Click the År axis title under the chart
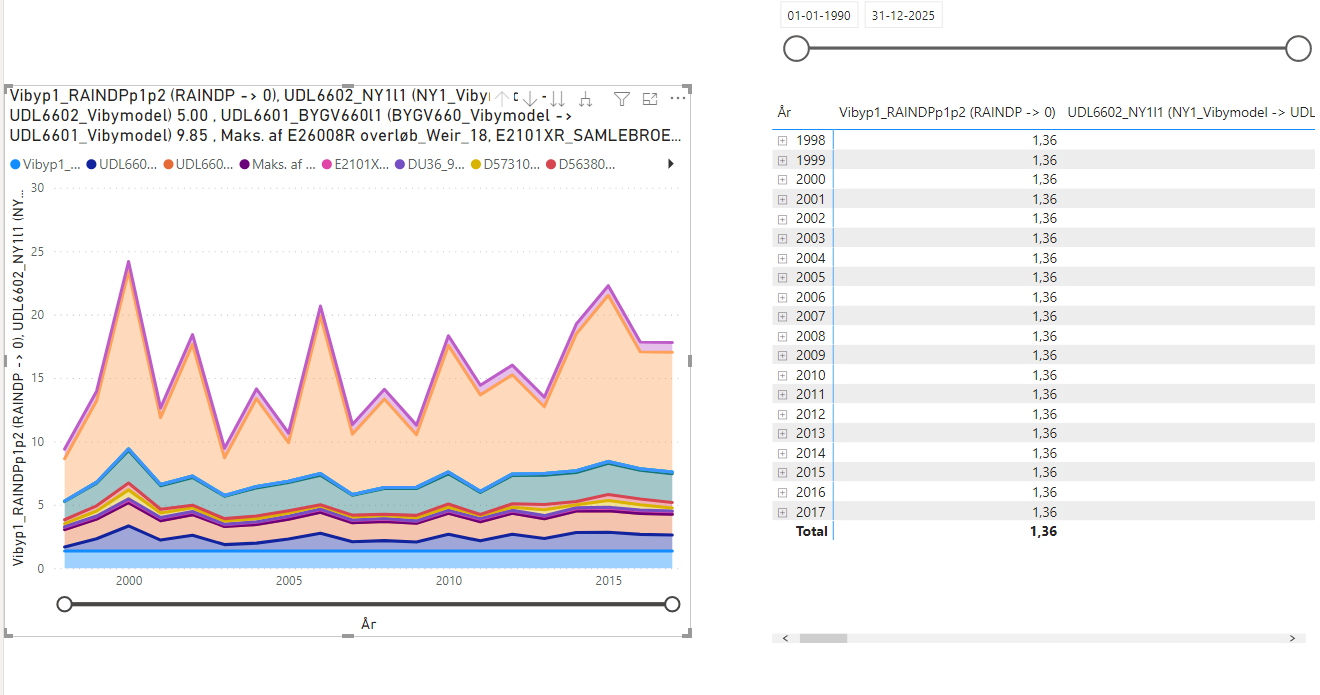1320x695 pixels. [x=368, y=624]
